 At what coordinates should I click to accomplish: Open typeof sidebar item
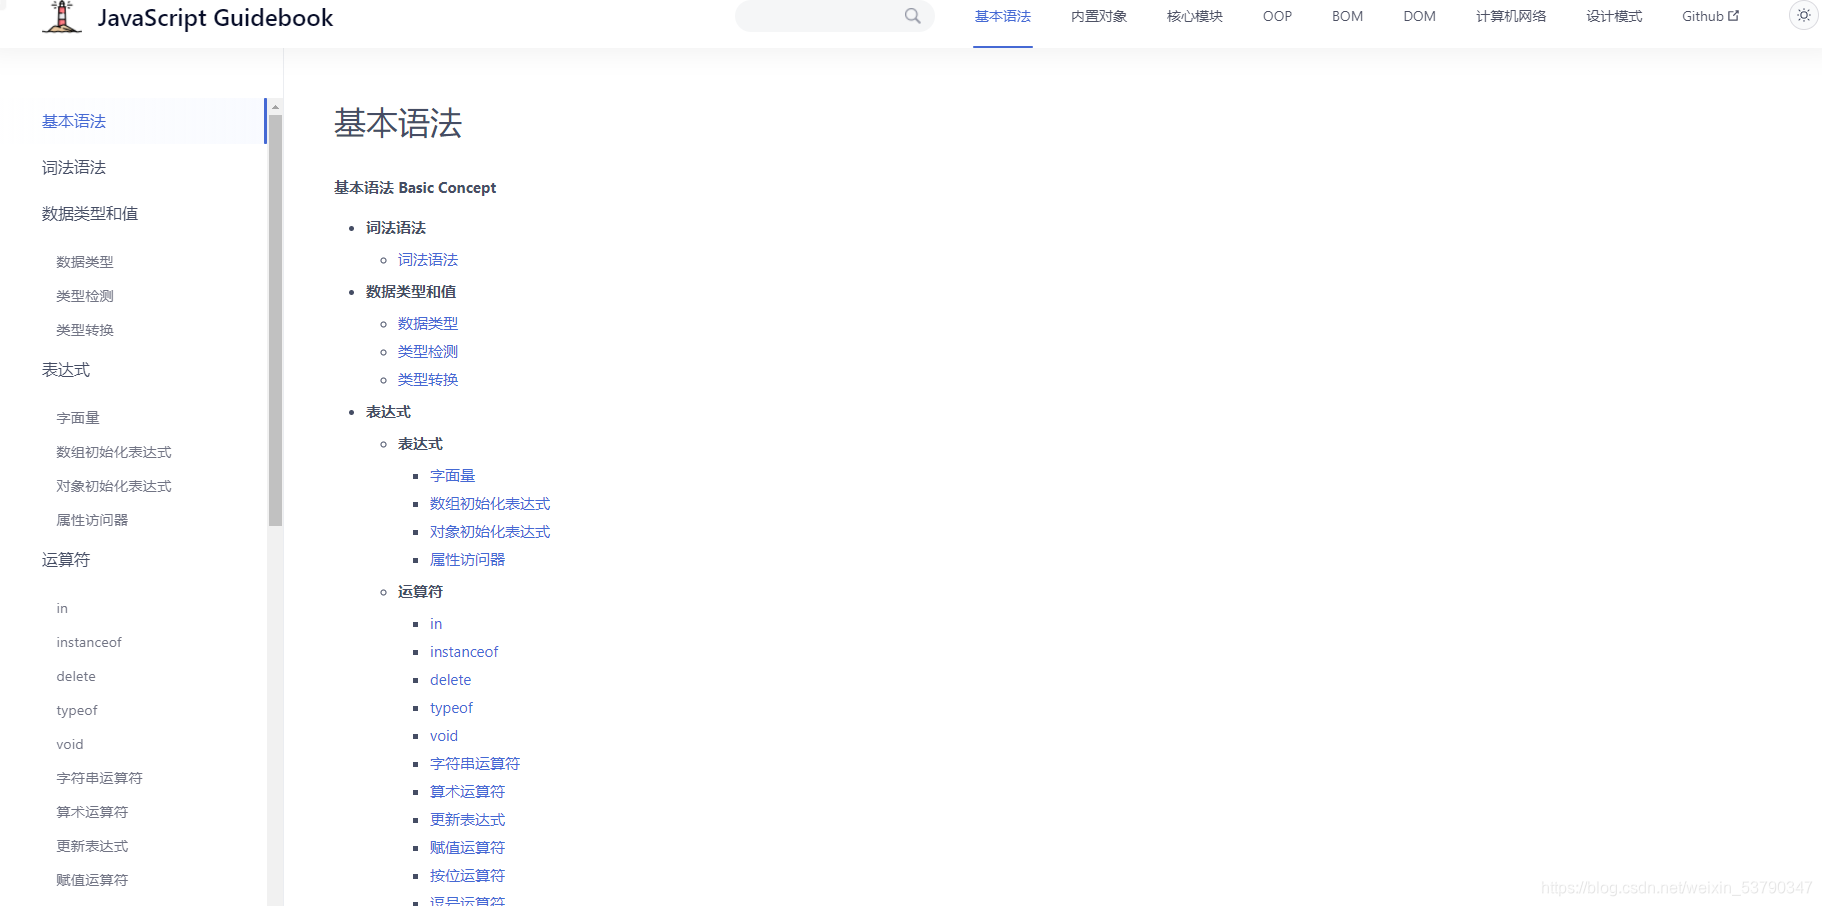[77, 710]
